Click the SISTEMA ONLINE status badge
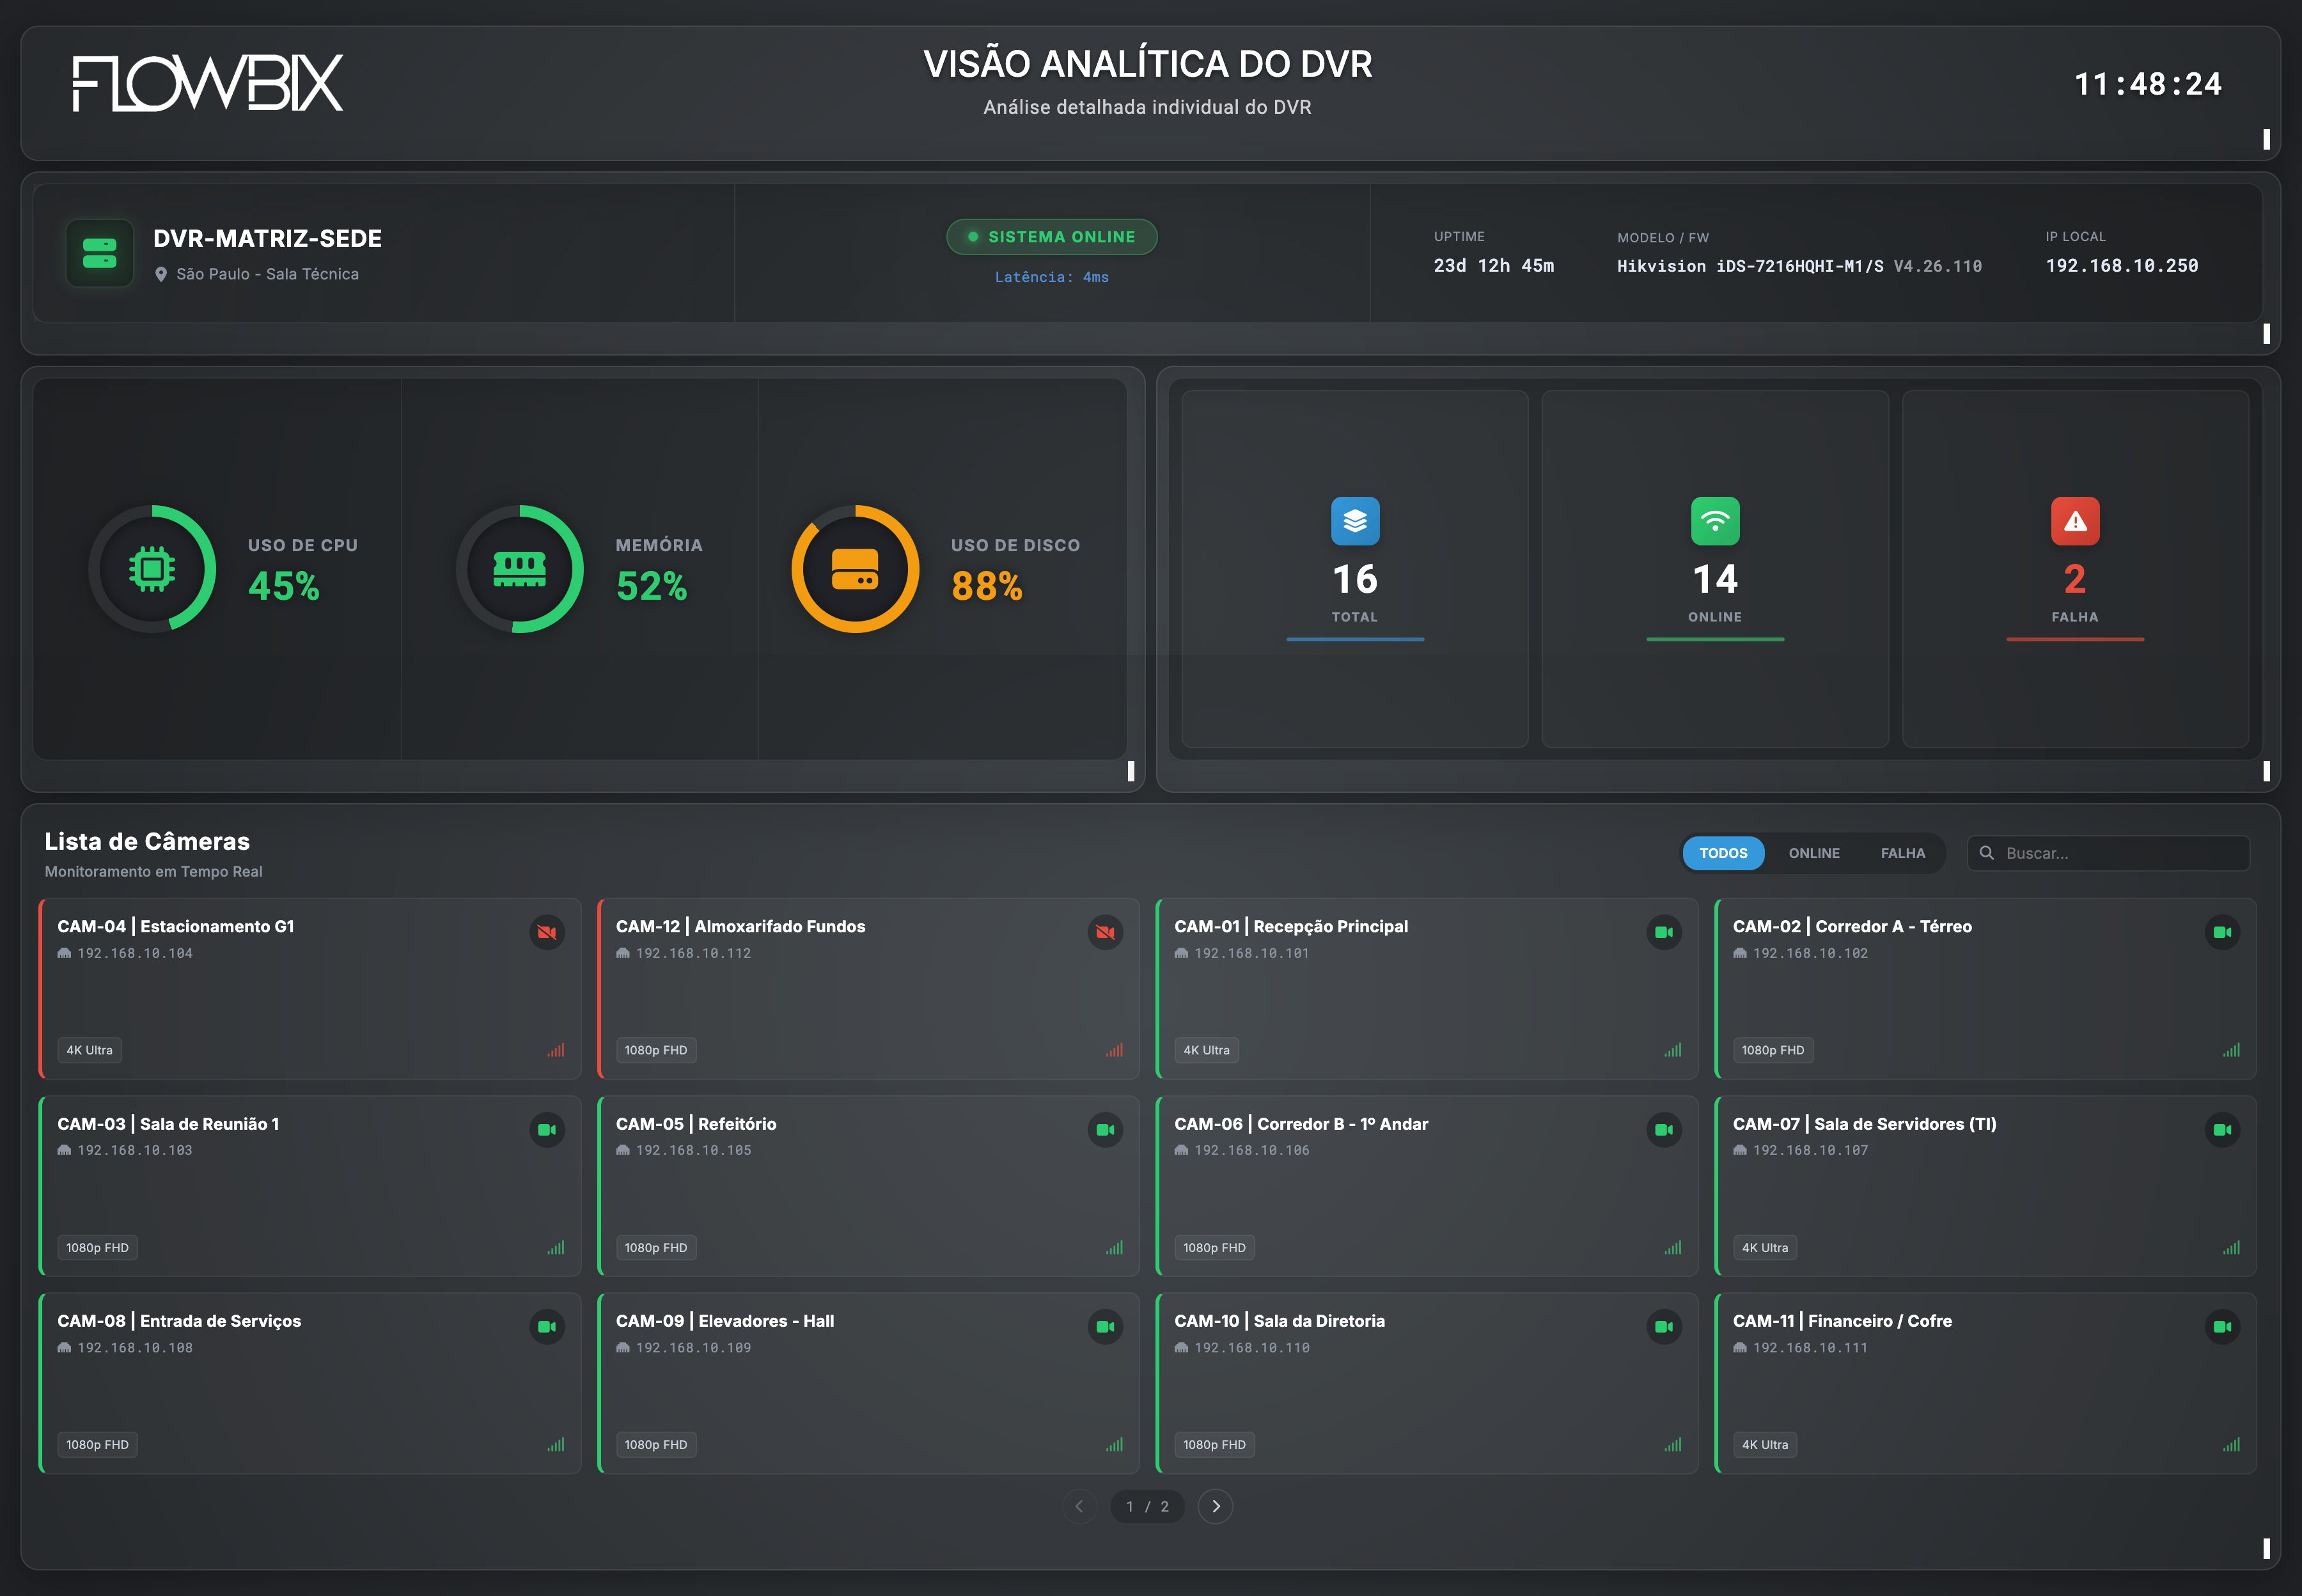Viewport: 2302px width, 1596px height. pos(1051,237)
